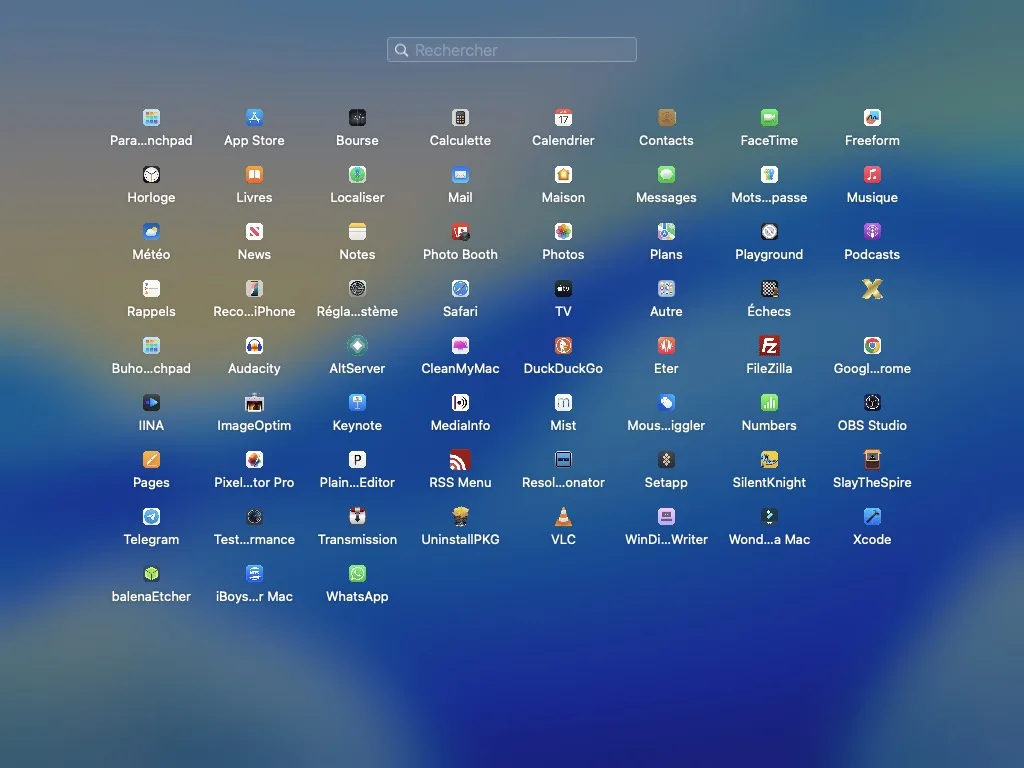Launch the Échecs chess game
1024x768 pixels.
pyautogui.click(x=768, y=289)
